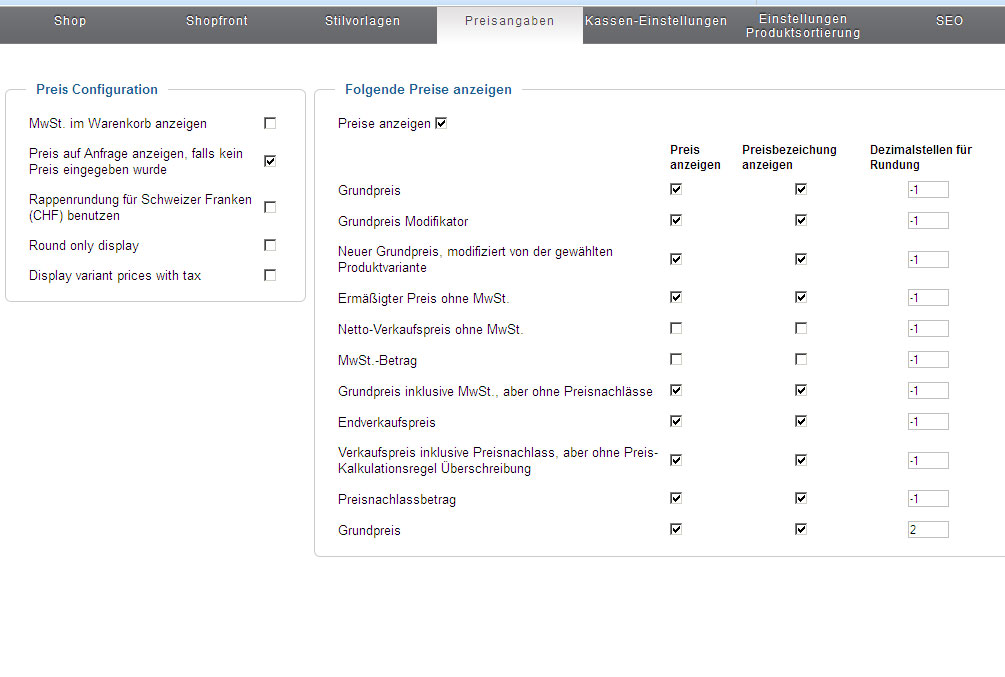Enable Display variant prices with tax
1005x677 pixels.
click(270, 275)
